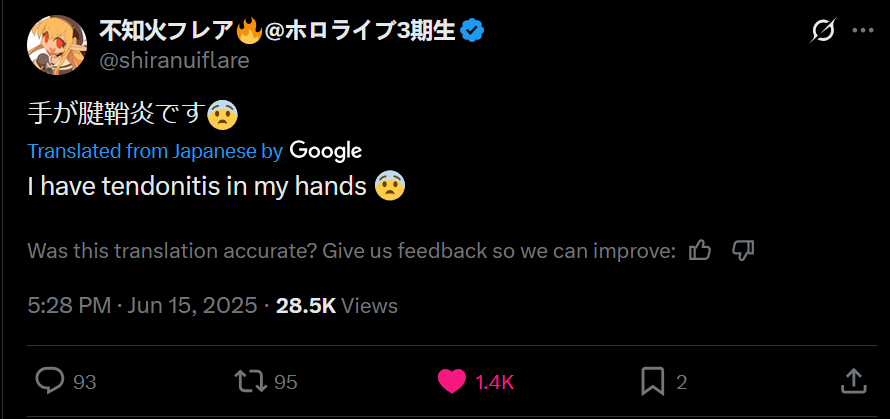Open Grok explain icon at top right

coord(822,31)
